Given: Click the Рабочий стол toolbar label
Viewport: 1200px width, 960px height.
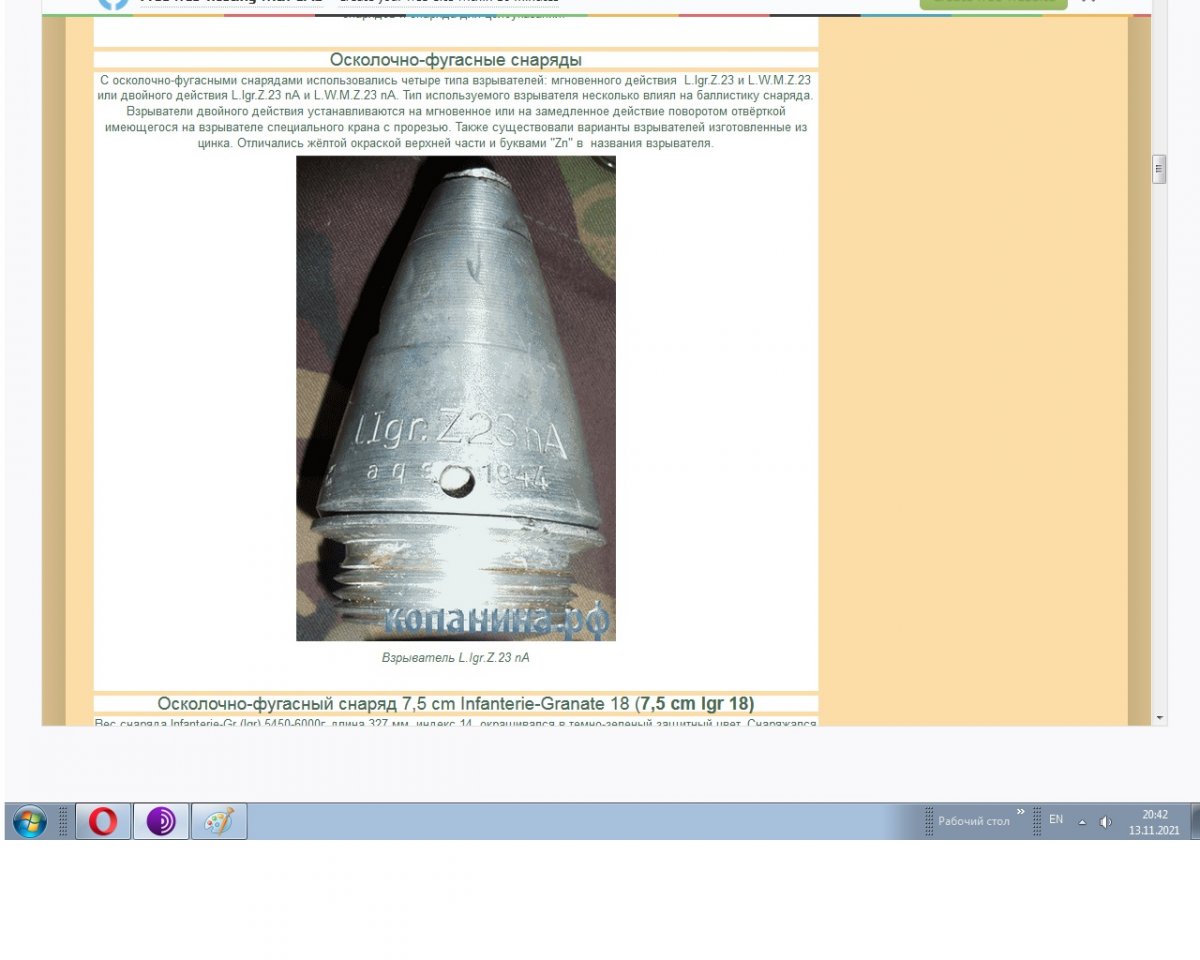Looking at the screenshot, I should pos(974,822).
